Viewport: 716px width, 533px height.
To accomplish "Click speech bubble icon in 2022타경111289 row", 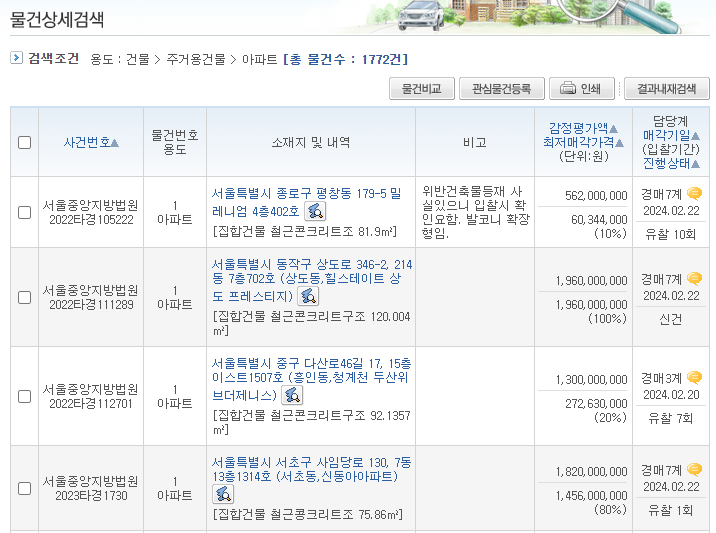I will tap(695, 279).
